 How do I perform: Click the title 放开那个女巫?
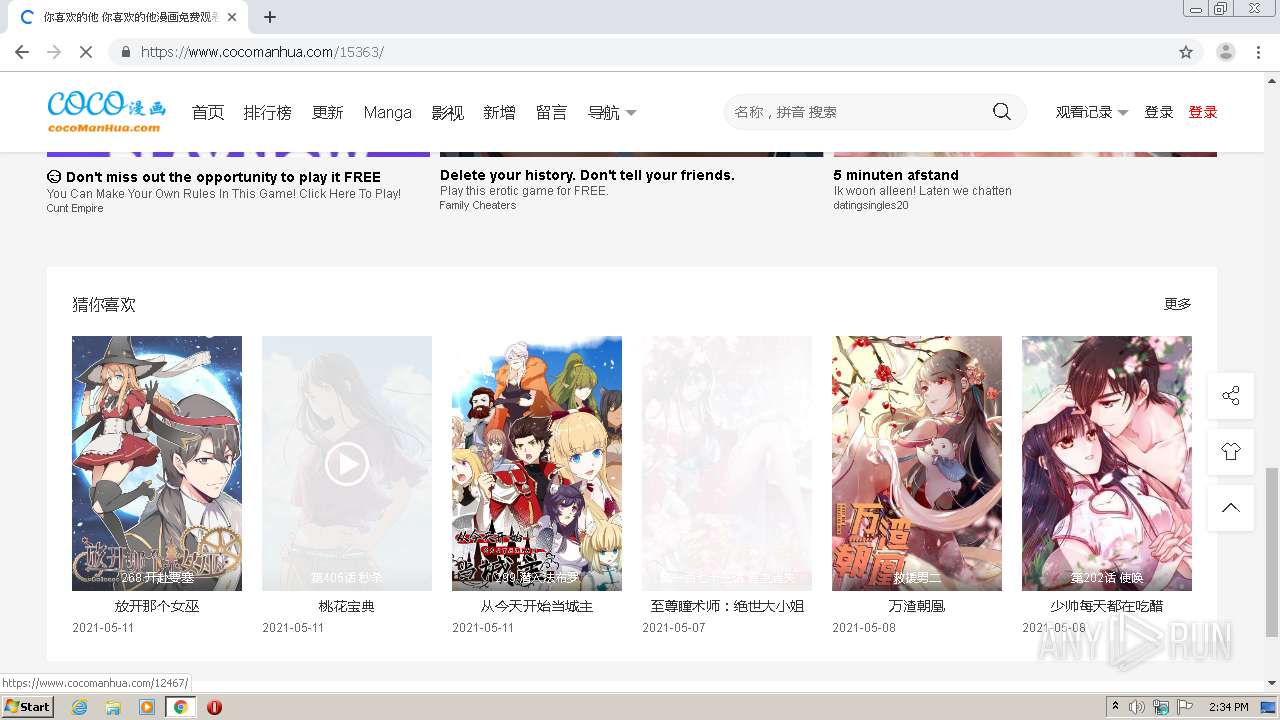coord(157,606)
